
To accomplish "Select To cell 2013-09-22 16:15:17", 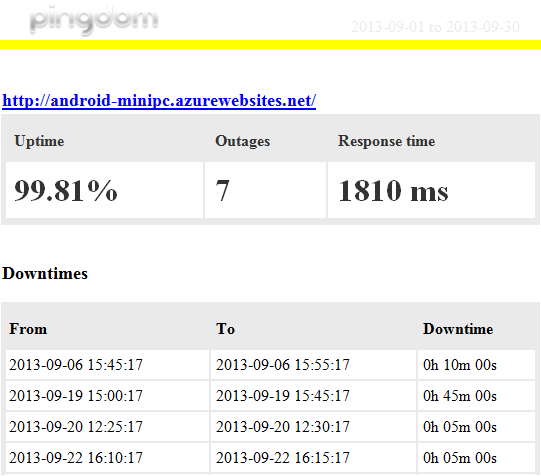I will click(313, 458).
